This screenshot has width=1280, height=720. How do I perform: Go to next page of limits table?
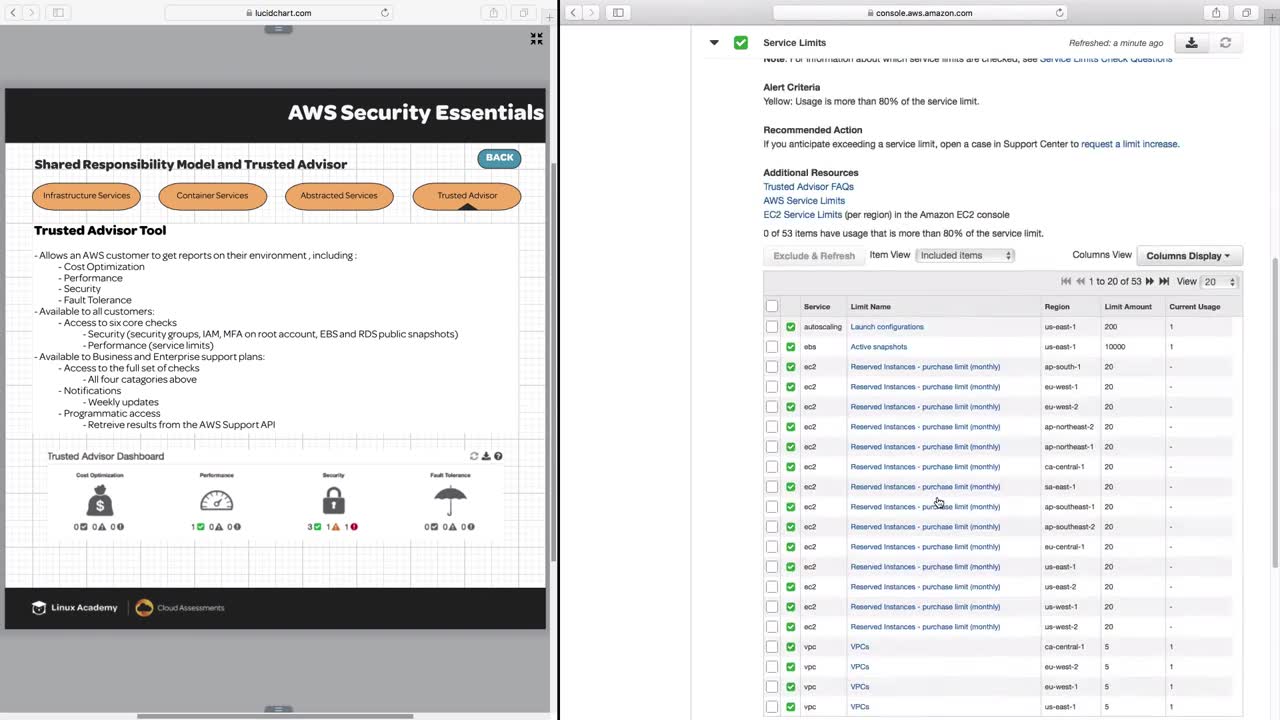[1150, 282]
